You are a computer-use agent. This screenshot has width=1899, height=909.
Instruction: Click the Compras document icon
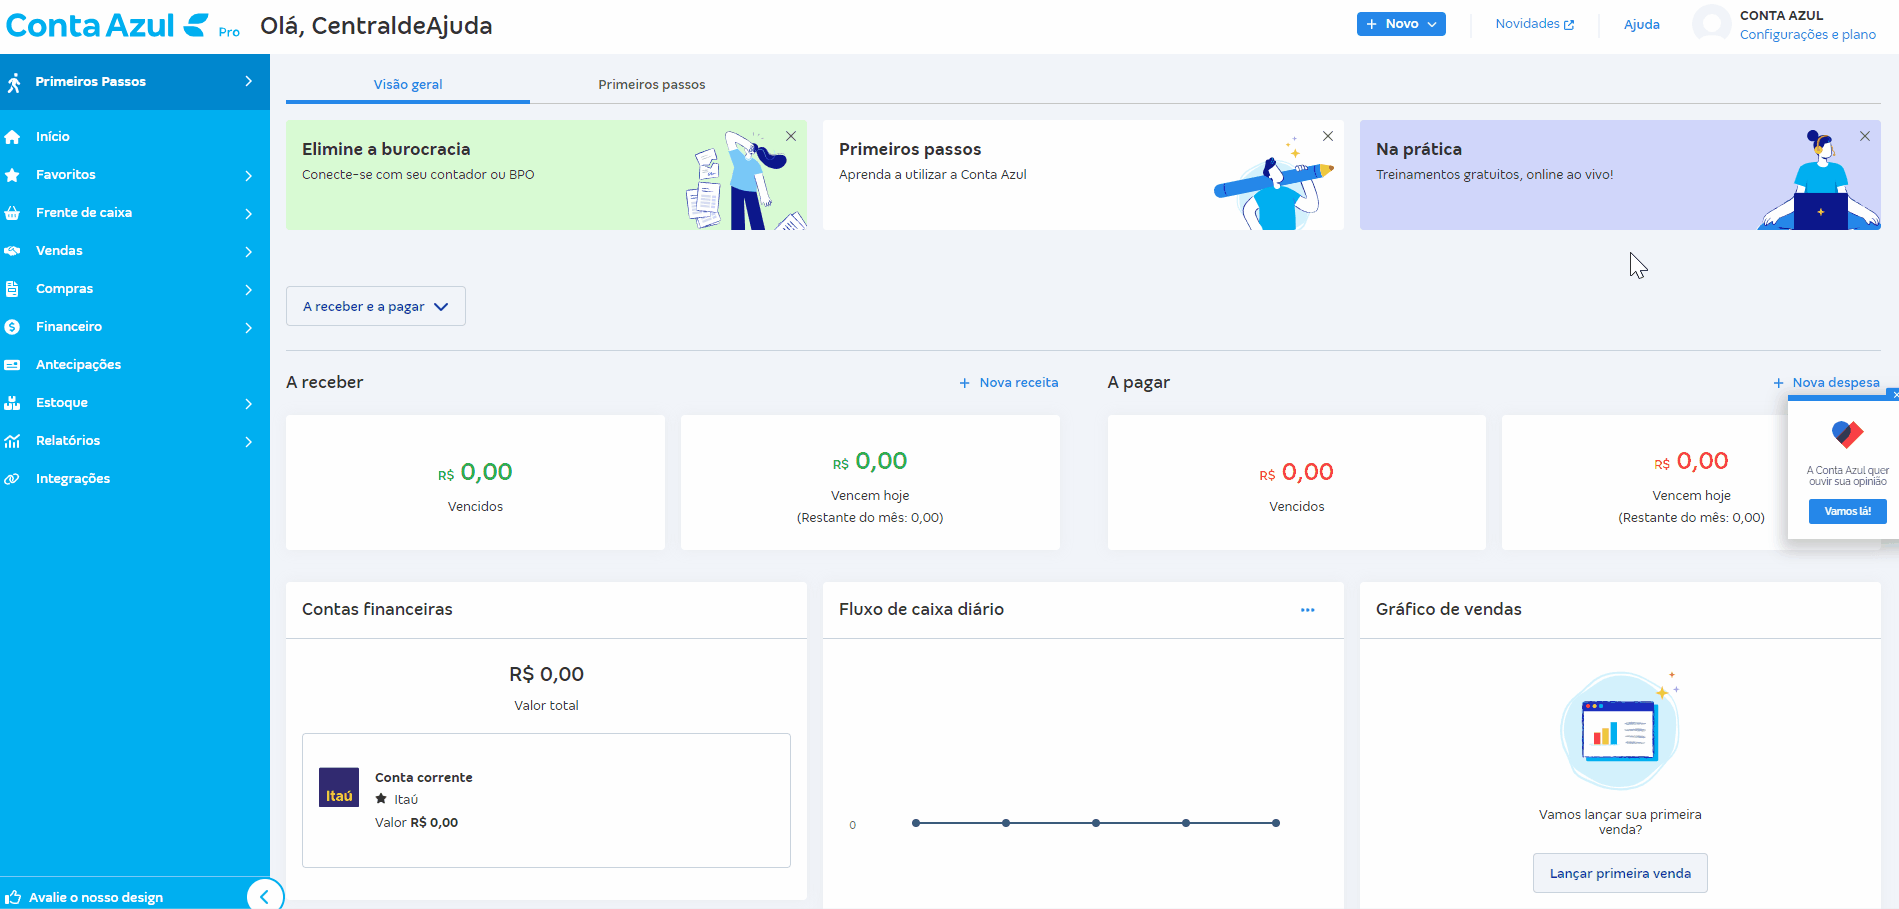coord(12,289)
